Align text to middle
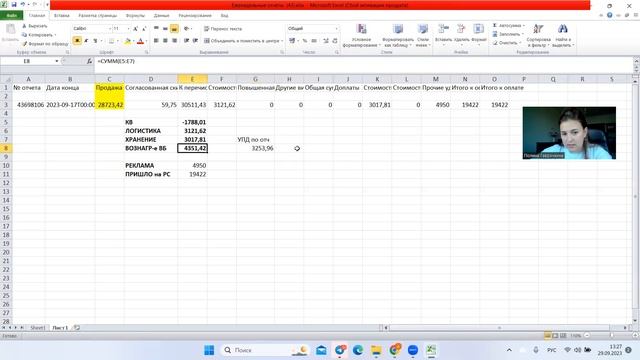This screenshot has width=640, height=360. pos(165,29)
